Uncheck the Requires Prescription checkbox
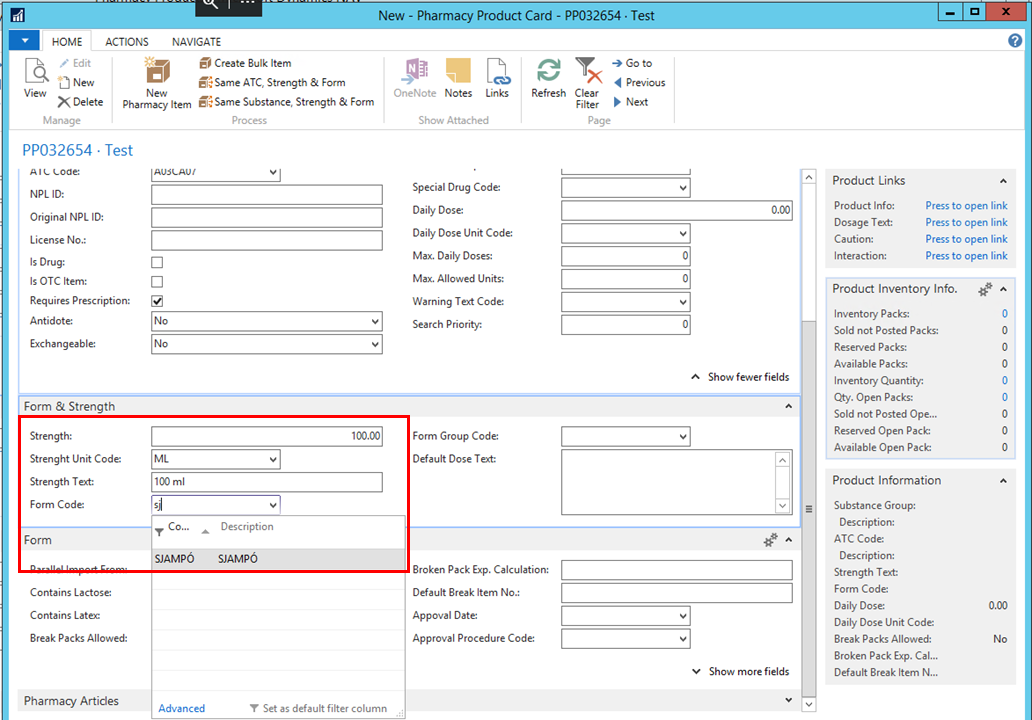Image resolution: width=1032 pixels, height=720 pixels. (157, 301)
